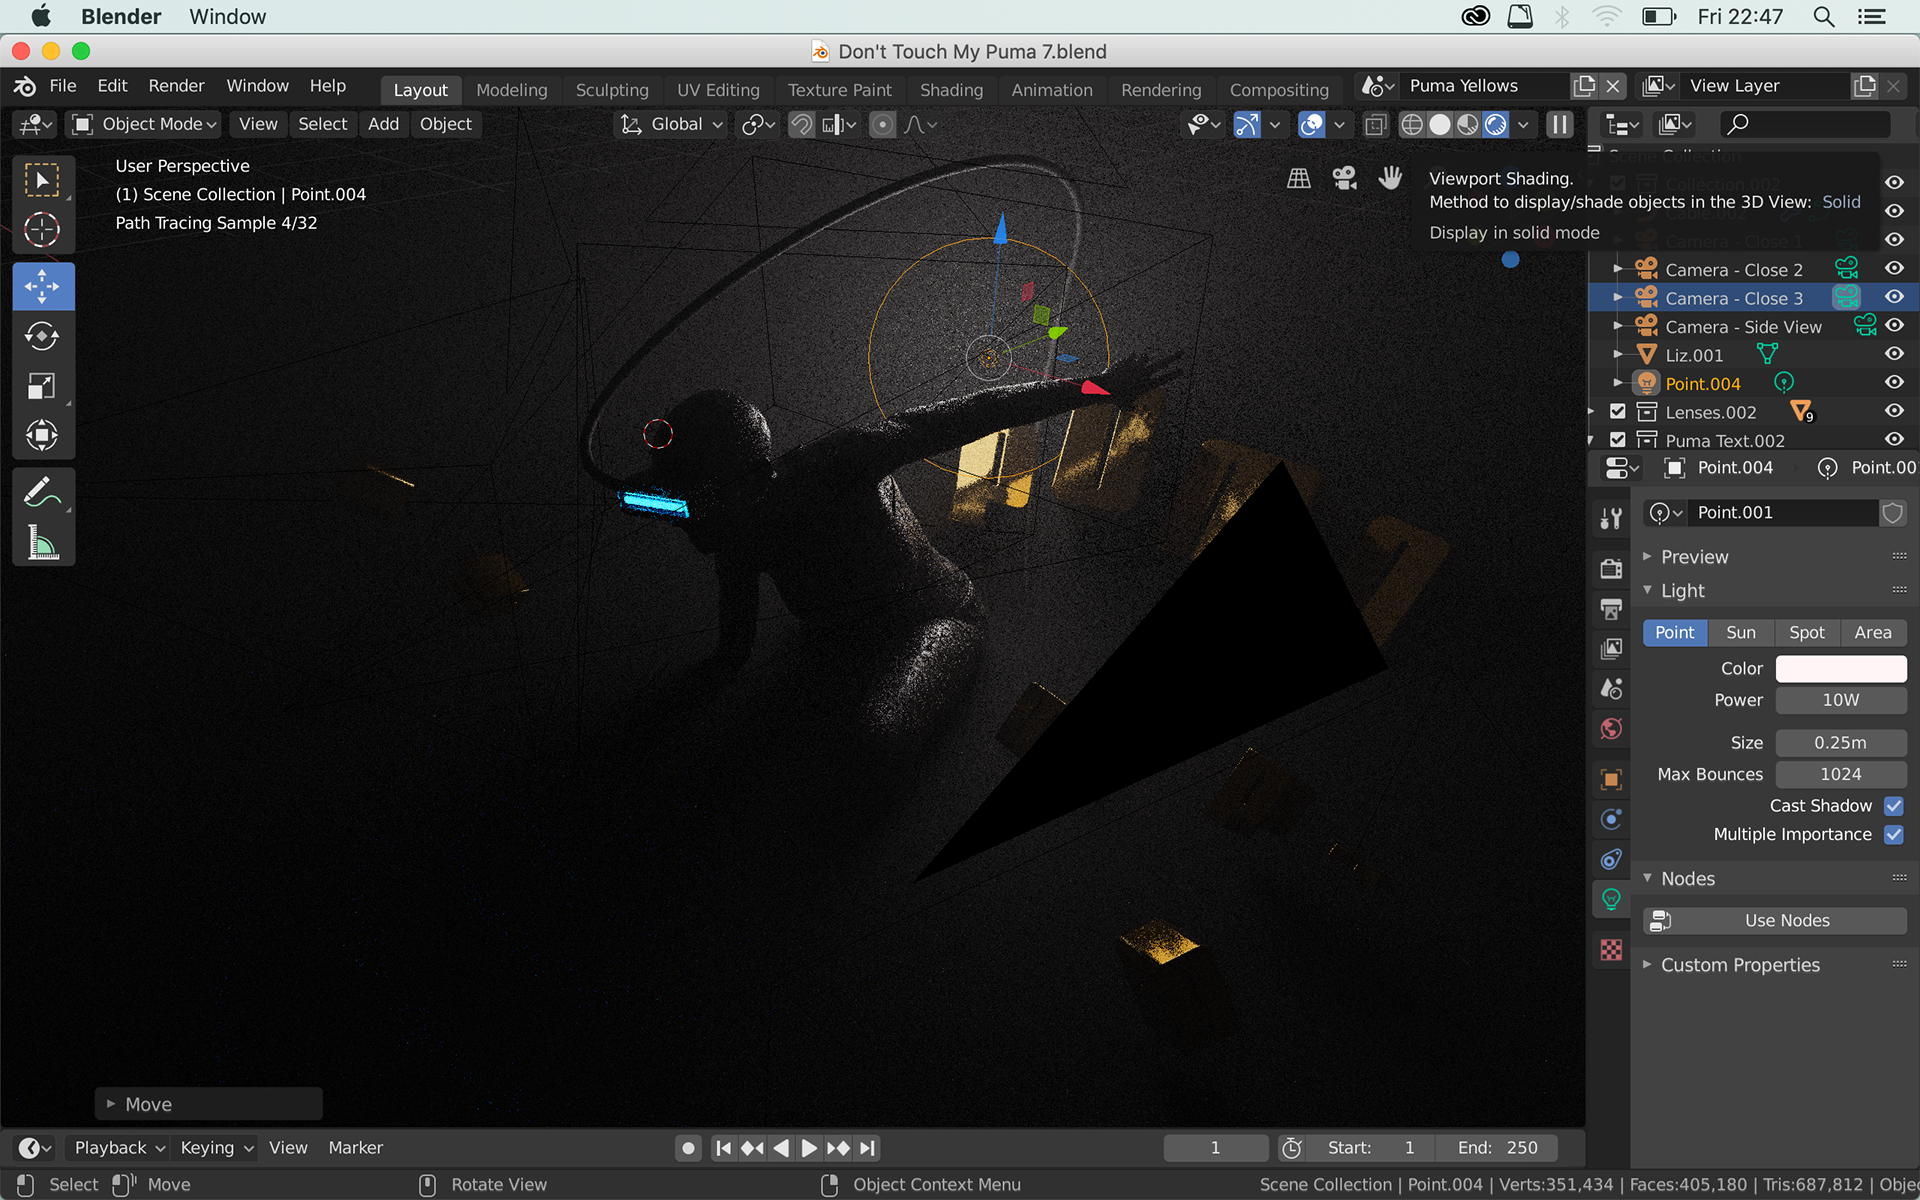
Task: Open Global transform orientation dropdown
Action: click(671, 124)
